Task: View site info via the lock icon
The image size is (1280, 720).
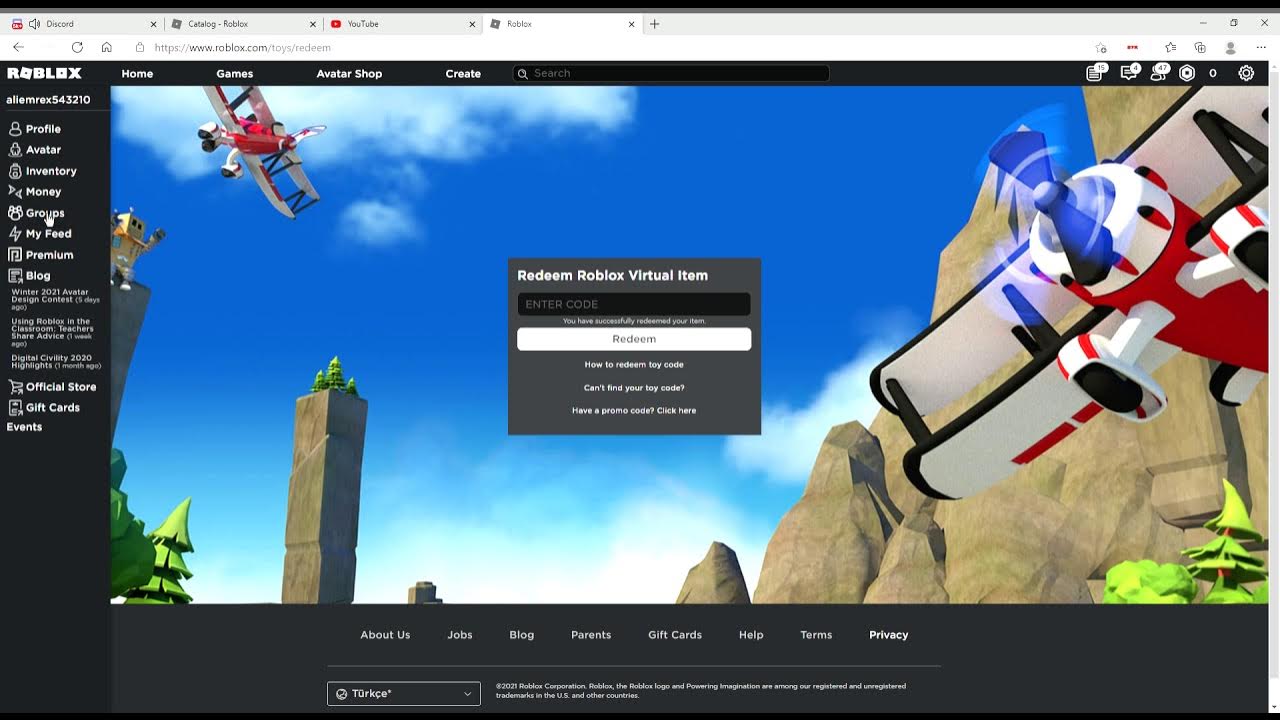Action: (x=140, y=47)
